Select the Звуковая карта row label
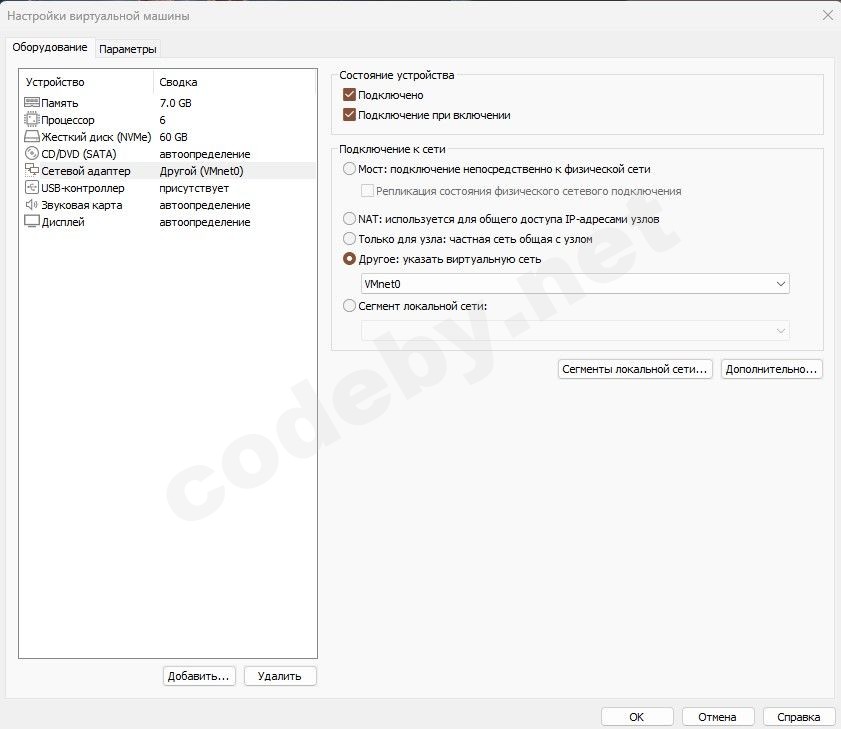The image size is (841, 729). (82, 205)
